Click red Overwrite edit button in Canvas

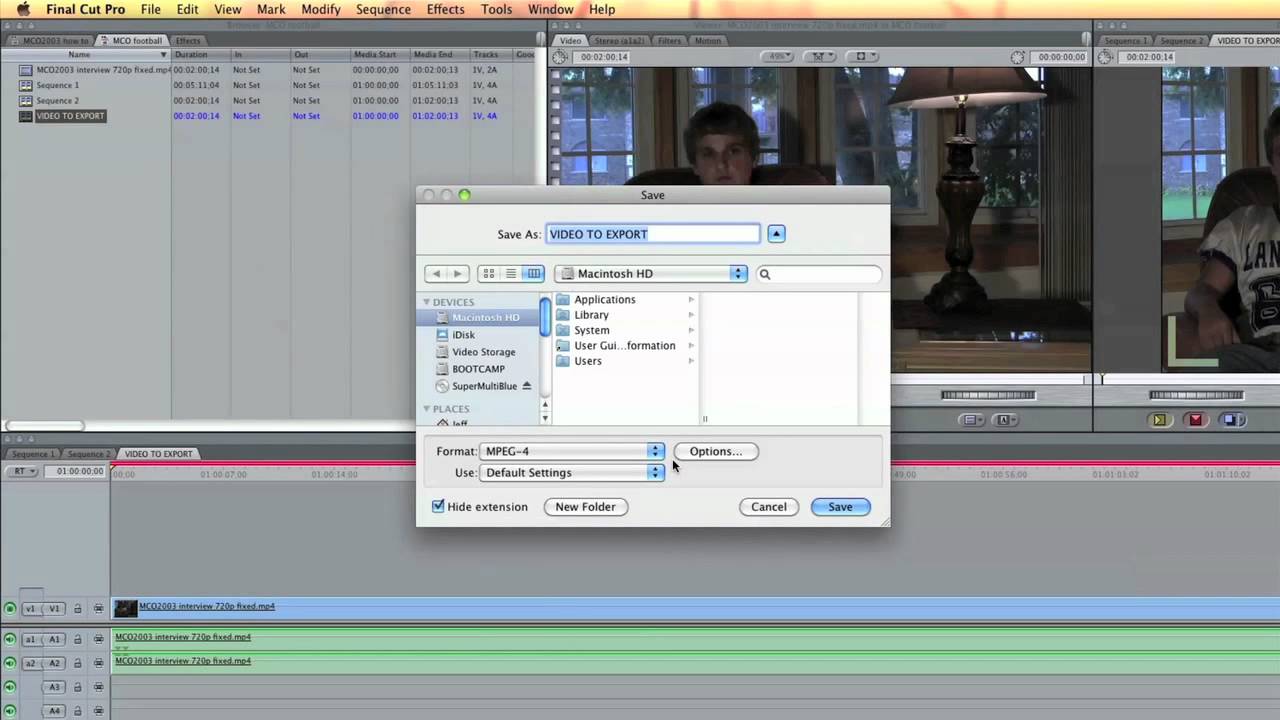tap(1195, 420)
